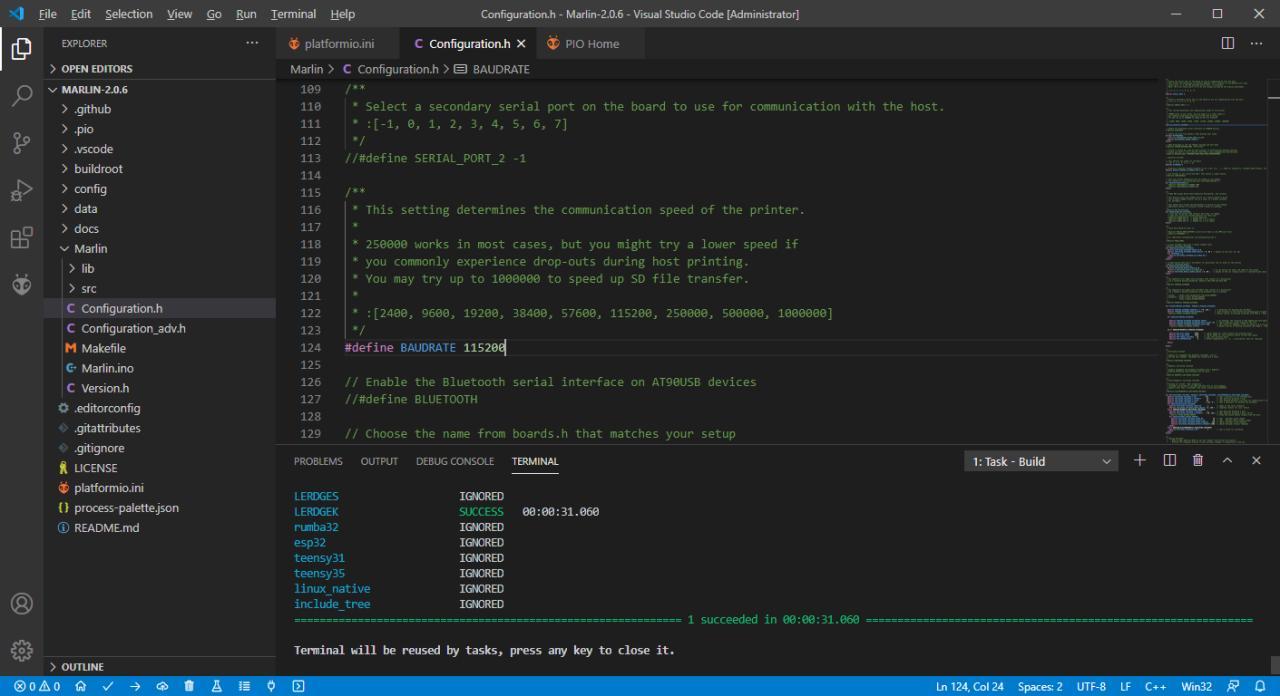Open platformio.ini in the explorer tree
Image resolution: width=1280 pixels, height=696 pixels.
(x=160, y=488)
